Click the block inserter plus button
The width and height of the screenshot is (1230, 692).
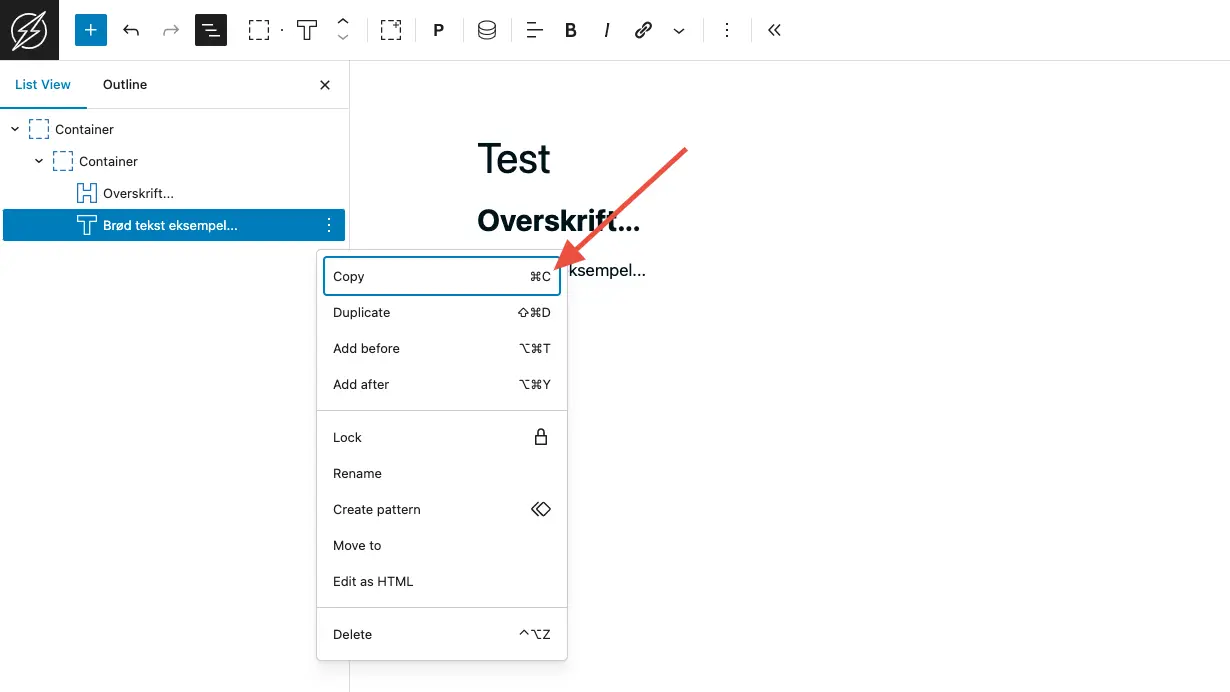(x=90, y=30)
